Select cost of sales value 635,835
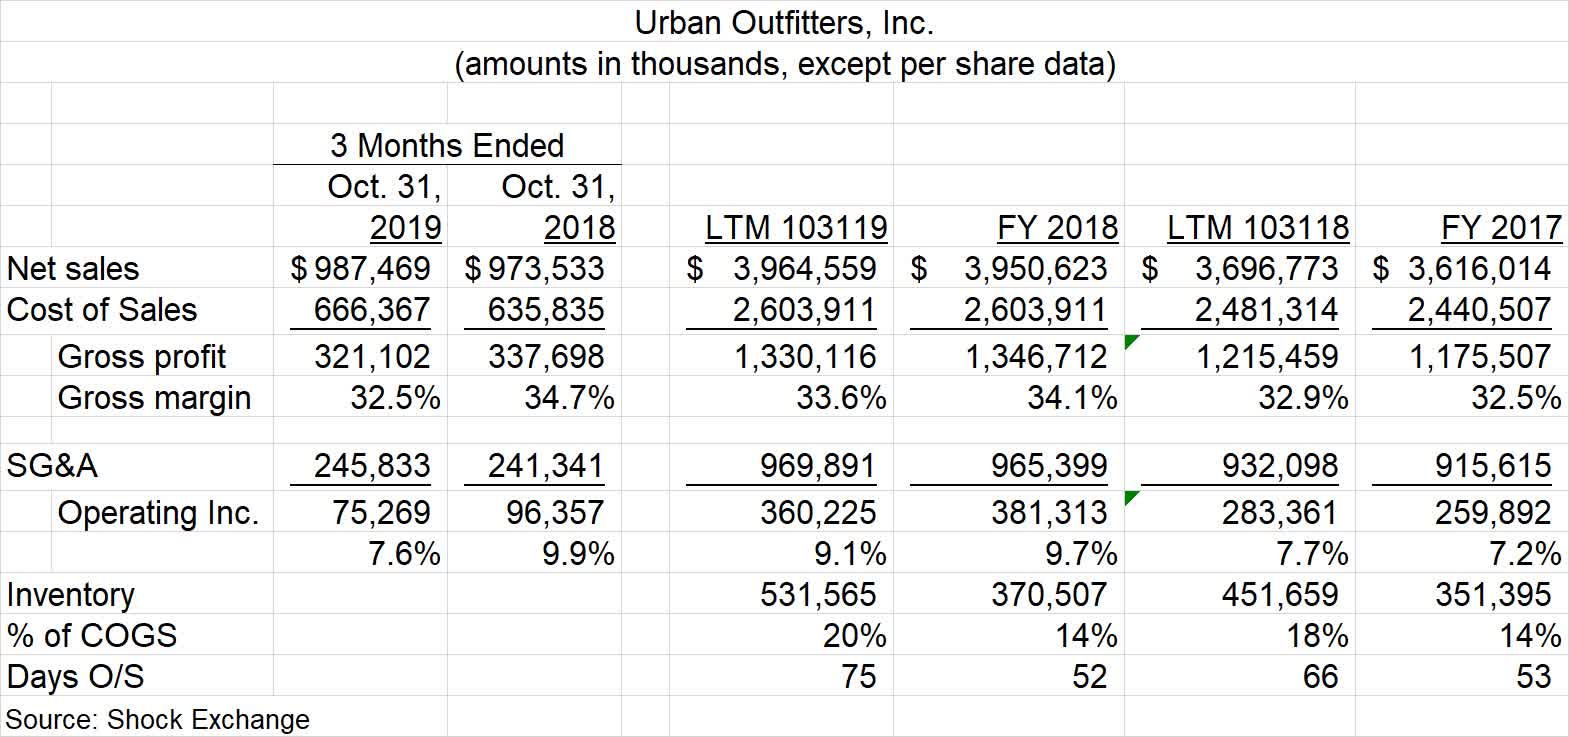 point(546,310)
